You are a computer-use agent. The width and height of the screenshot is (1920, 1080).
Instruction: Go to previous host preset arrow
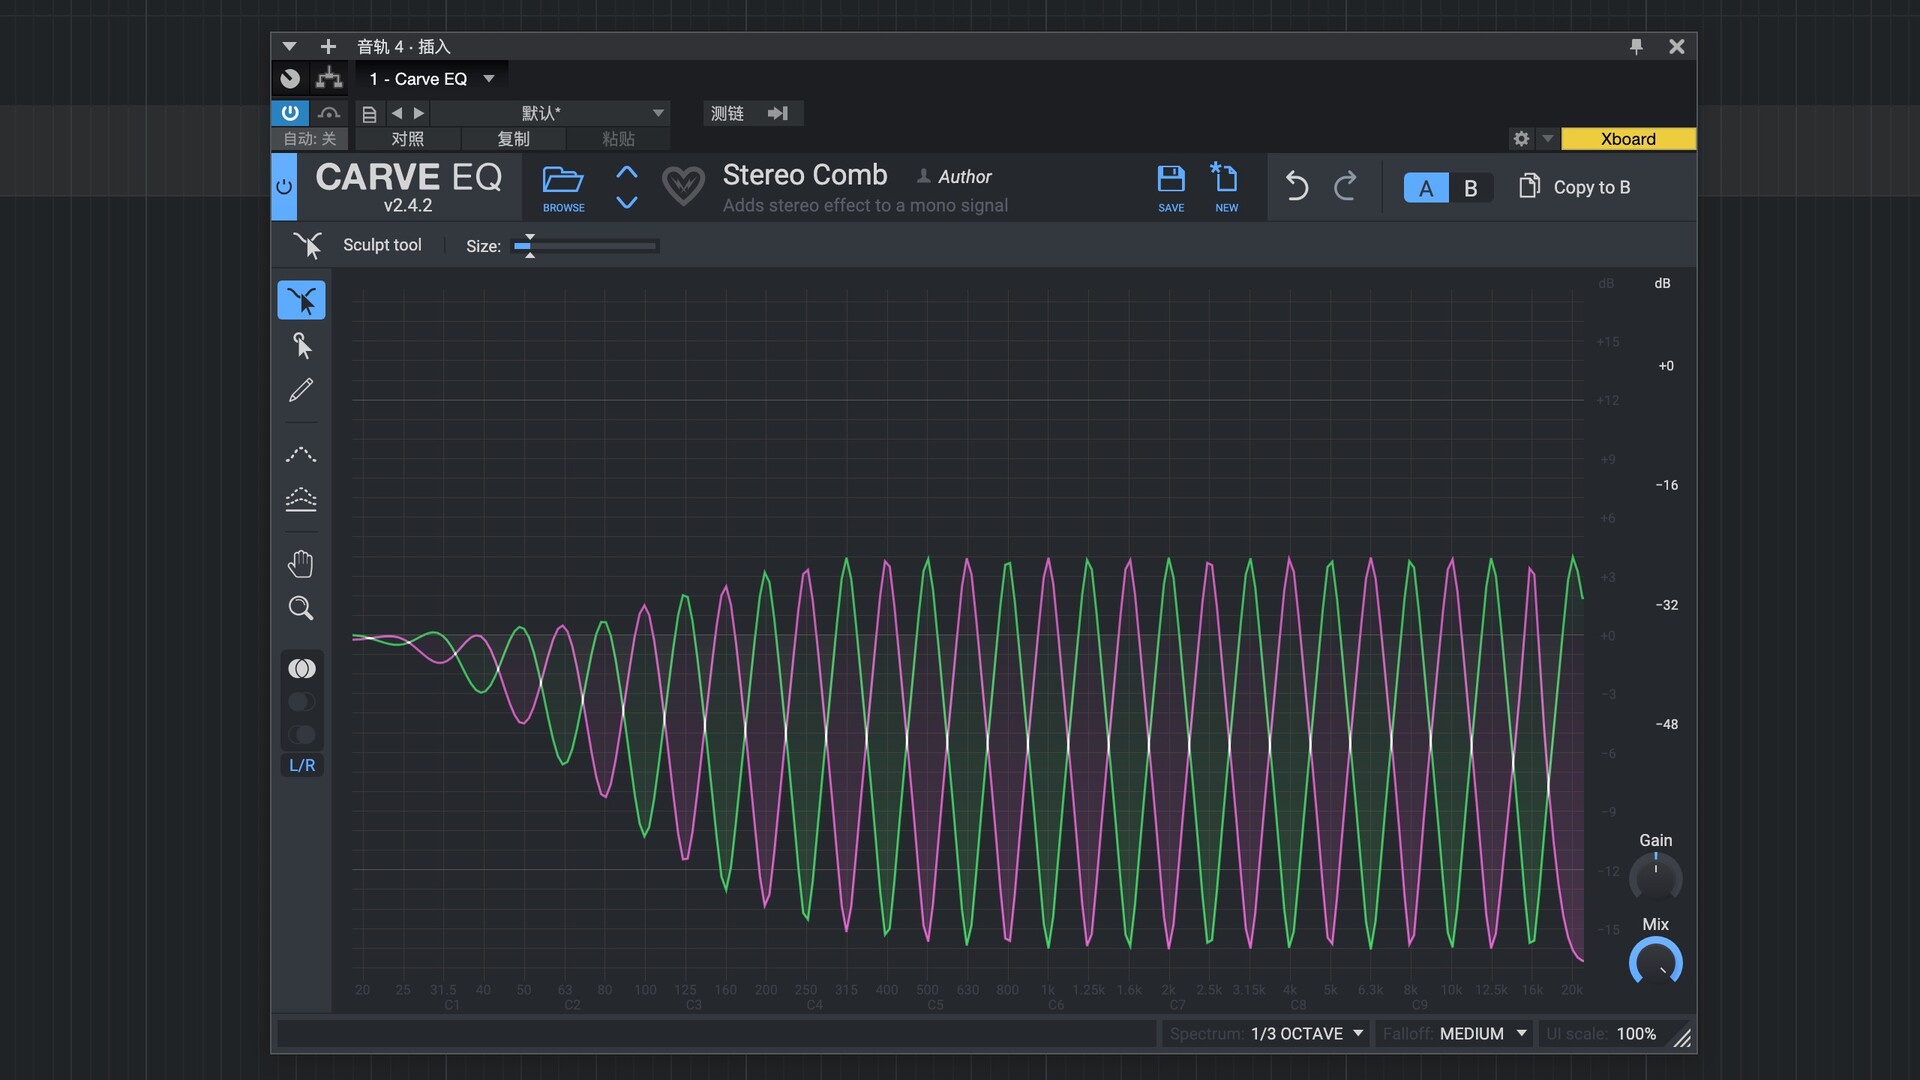pyautogui.click(x=397, y=113)
